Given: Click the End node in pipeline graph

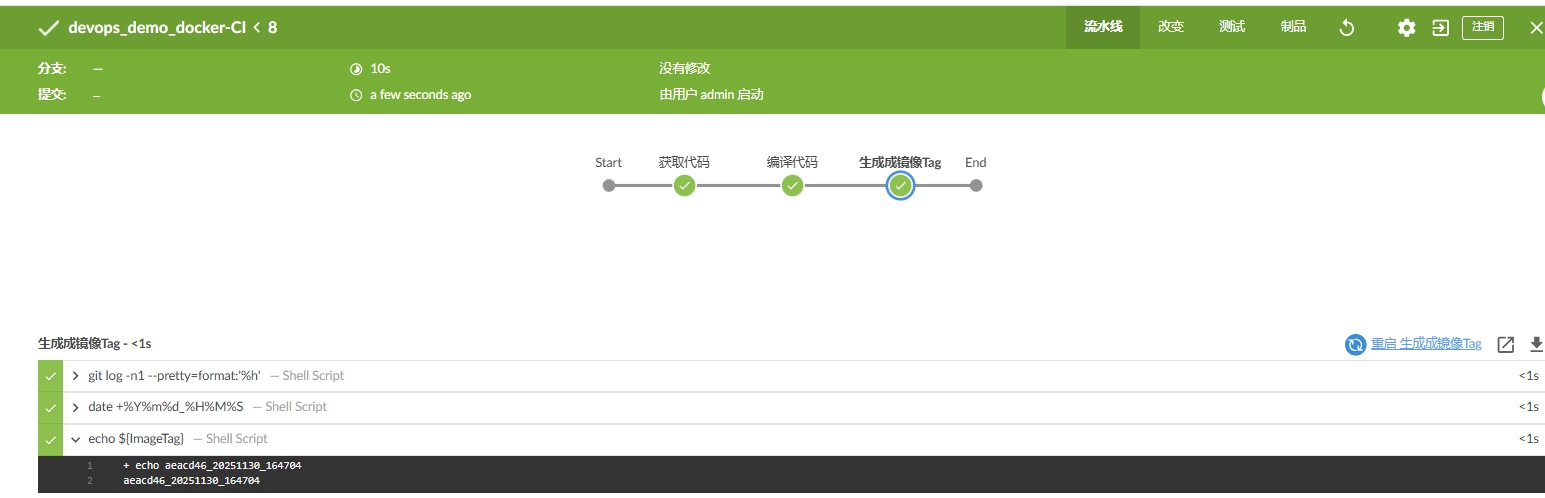Looking at the screenshot, I should [976, 185].
